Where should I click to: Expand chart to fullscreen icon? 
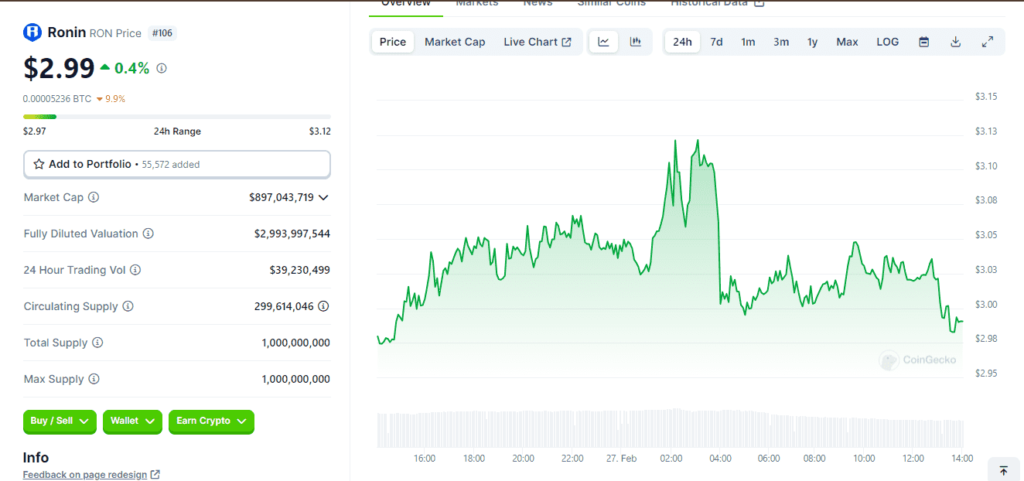[x=987, y=42]
